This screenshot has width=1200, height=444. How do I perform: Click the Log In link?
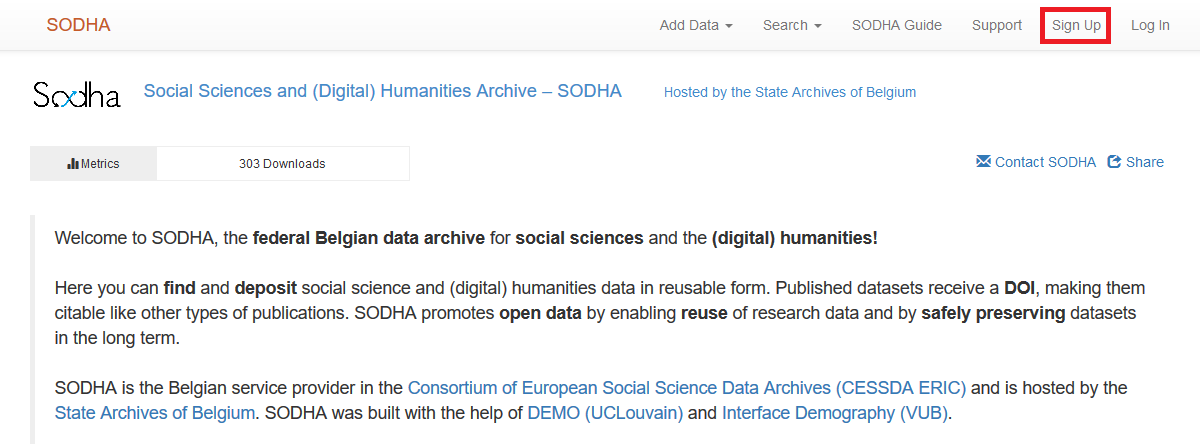tap(1150, 25)
